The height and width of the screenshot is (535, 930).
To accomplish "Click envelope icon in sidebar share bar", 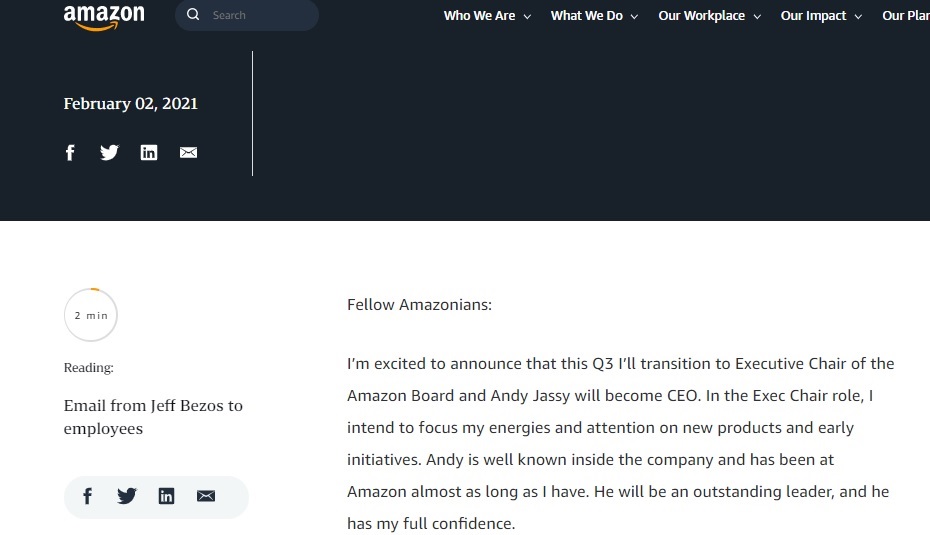I will pos(206,496).
